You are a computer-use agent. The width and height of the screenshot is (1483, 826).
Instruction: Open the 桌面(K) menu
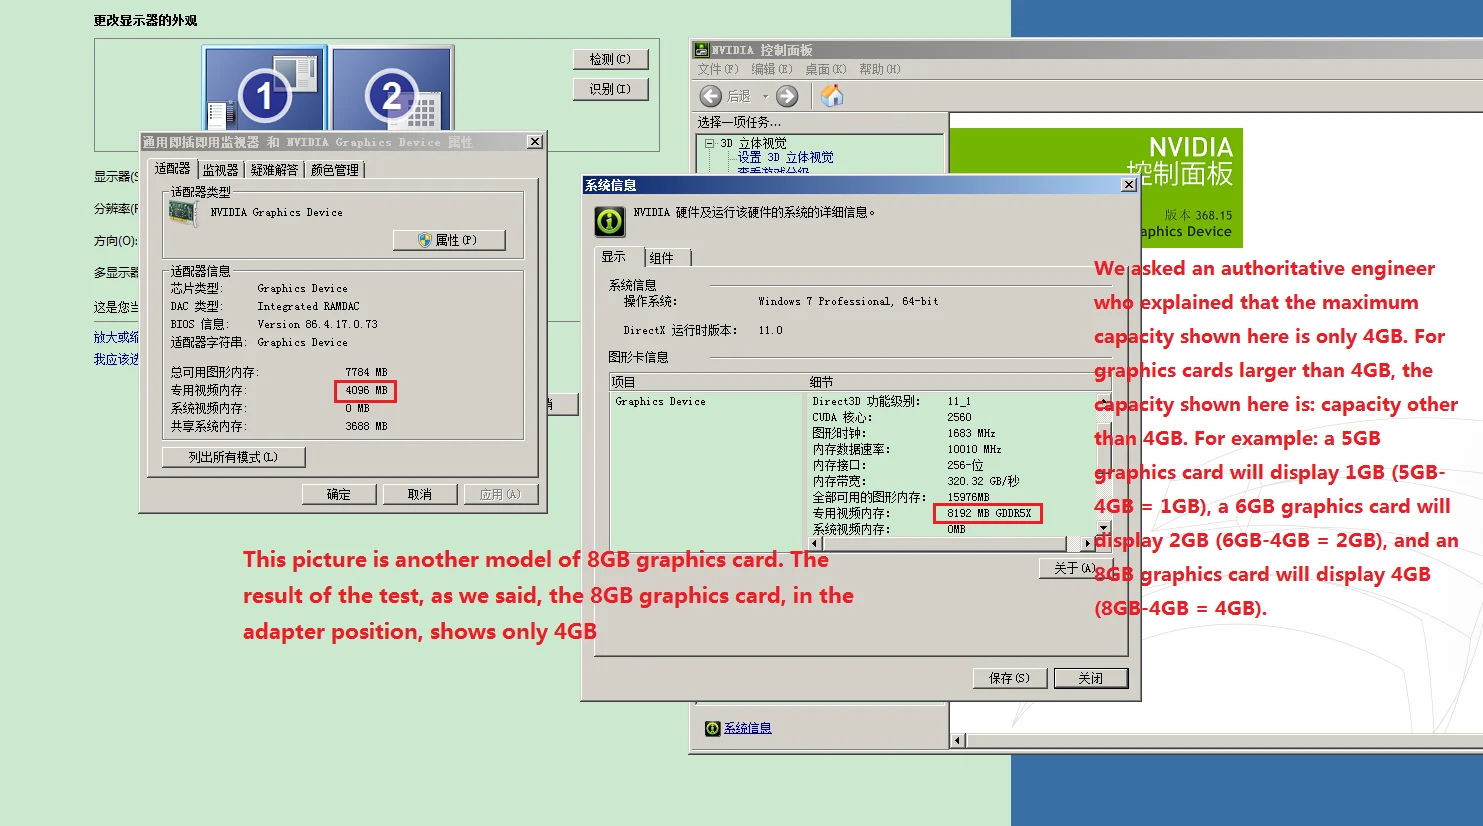click(x=826, y=69)
